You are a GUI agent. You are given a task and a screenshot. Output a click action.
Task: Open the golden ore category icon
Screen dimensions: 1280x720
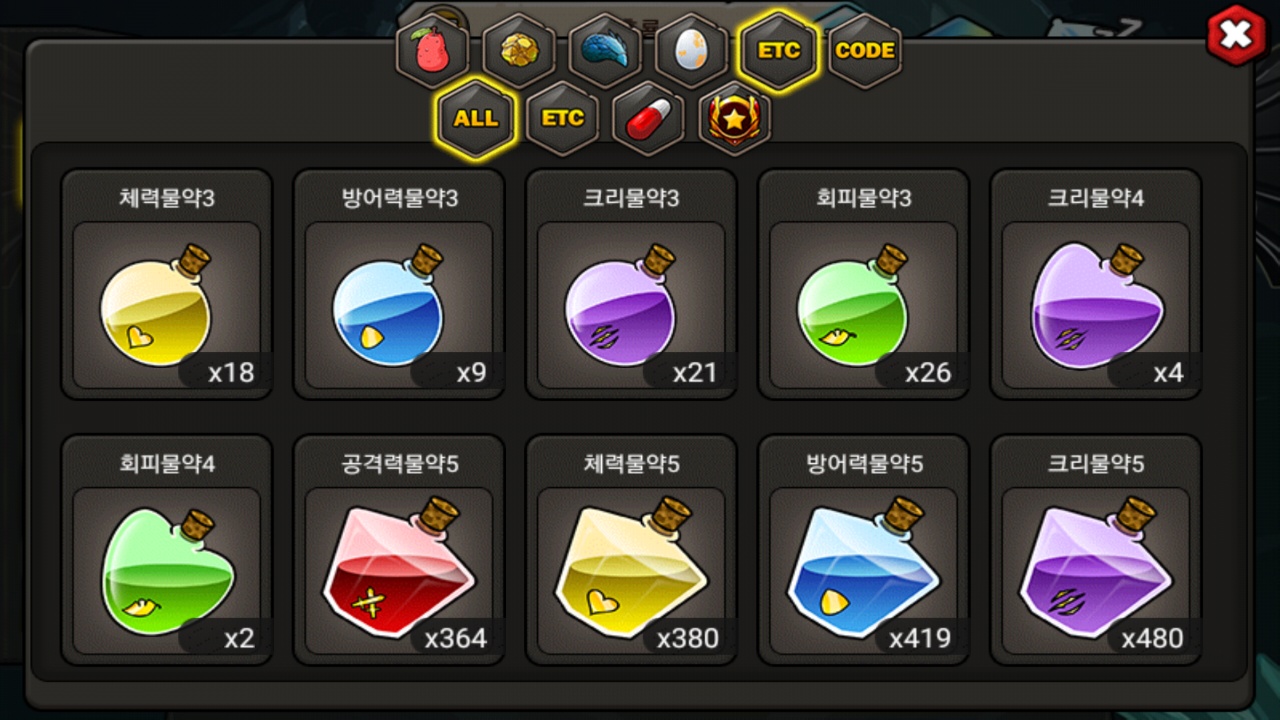tap(519, 51)
